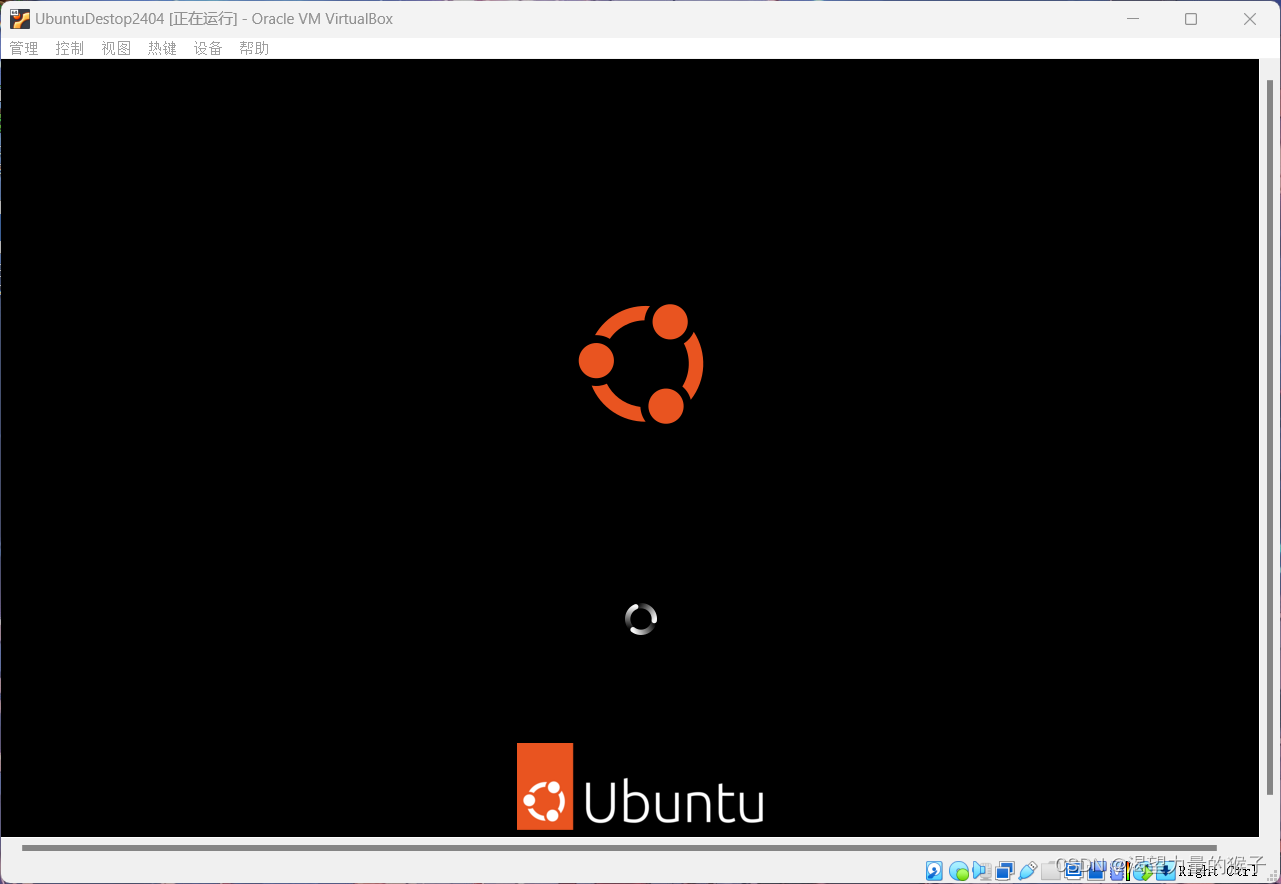1281x884 pixels.
Task: Click the USB devices status icon
Action: click(1028, 871)
